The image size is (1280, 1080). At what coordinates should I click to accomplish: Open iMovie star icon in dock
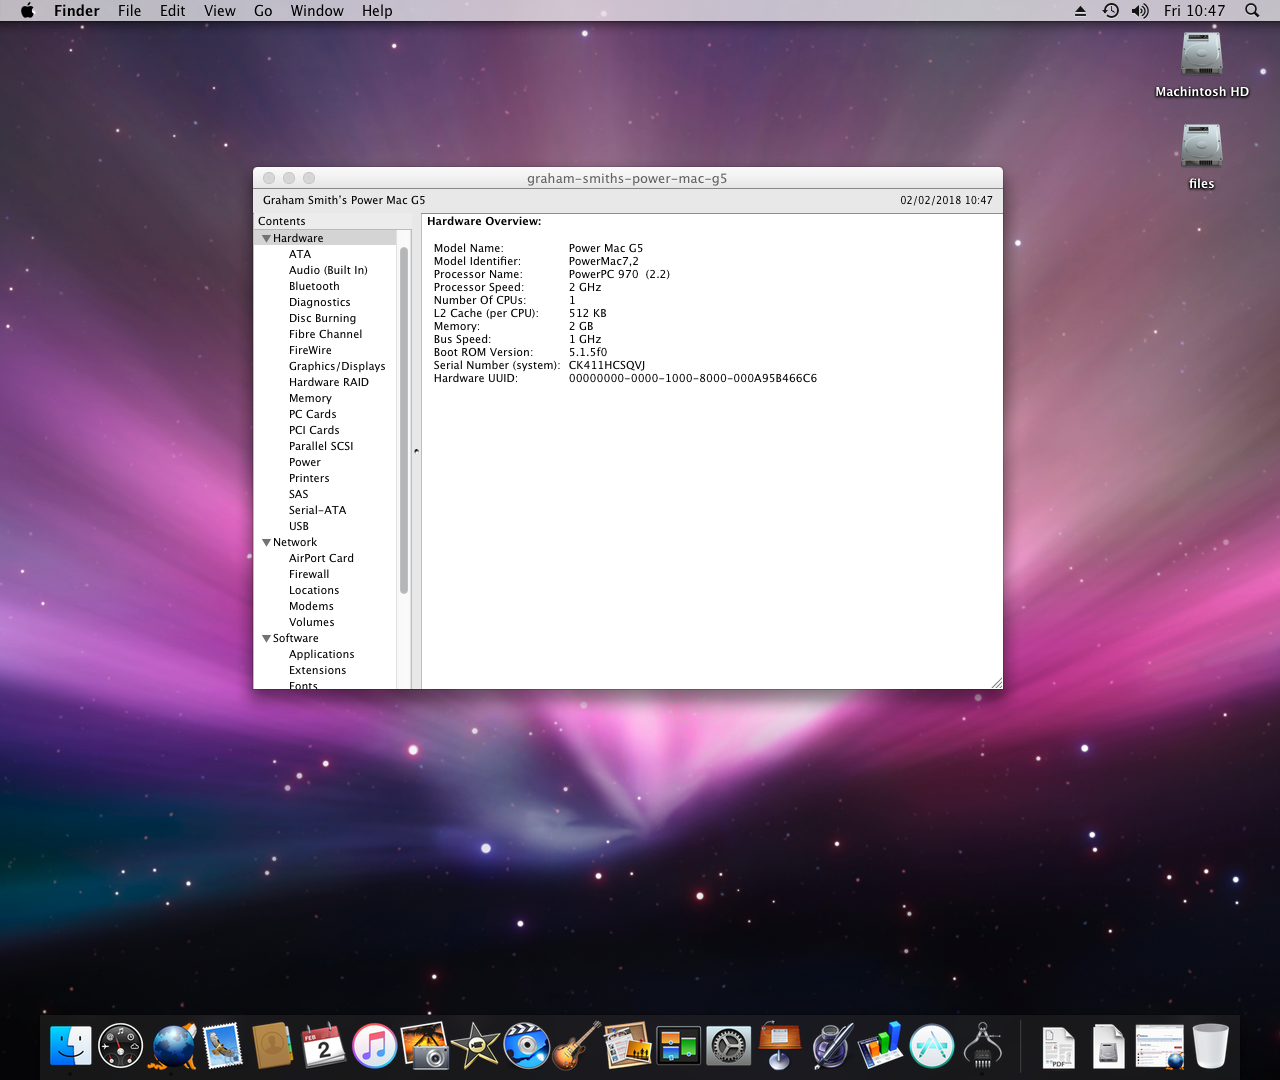(475, 1046)
